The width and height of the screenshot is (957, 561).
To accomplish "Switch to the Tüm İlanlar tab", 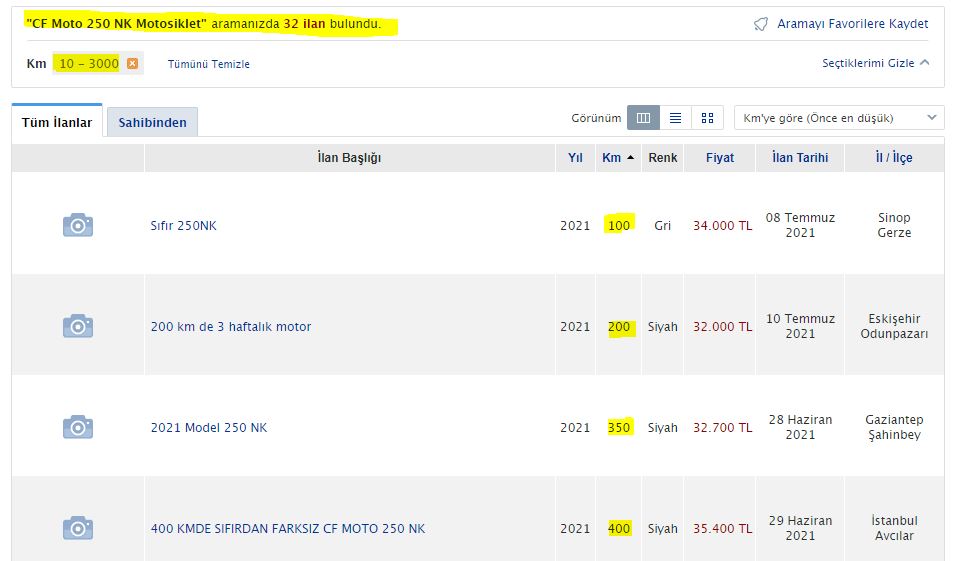I will [x=57, y=122].
